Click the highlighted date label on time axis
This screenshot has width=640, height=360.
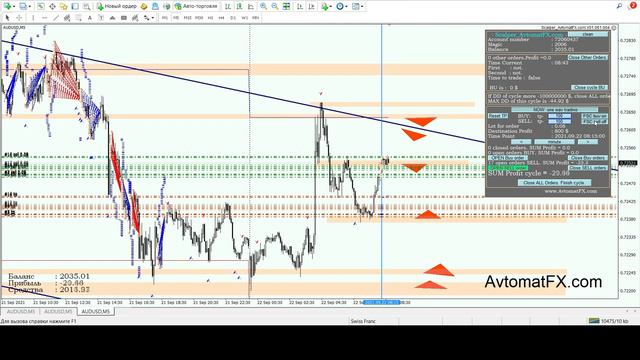click(381, 302)
